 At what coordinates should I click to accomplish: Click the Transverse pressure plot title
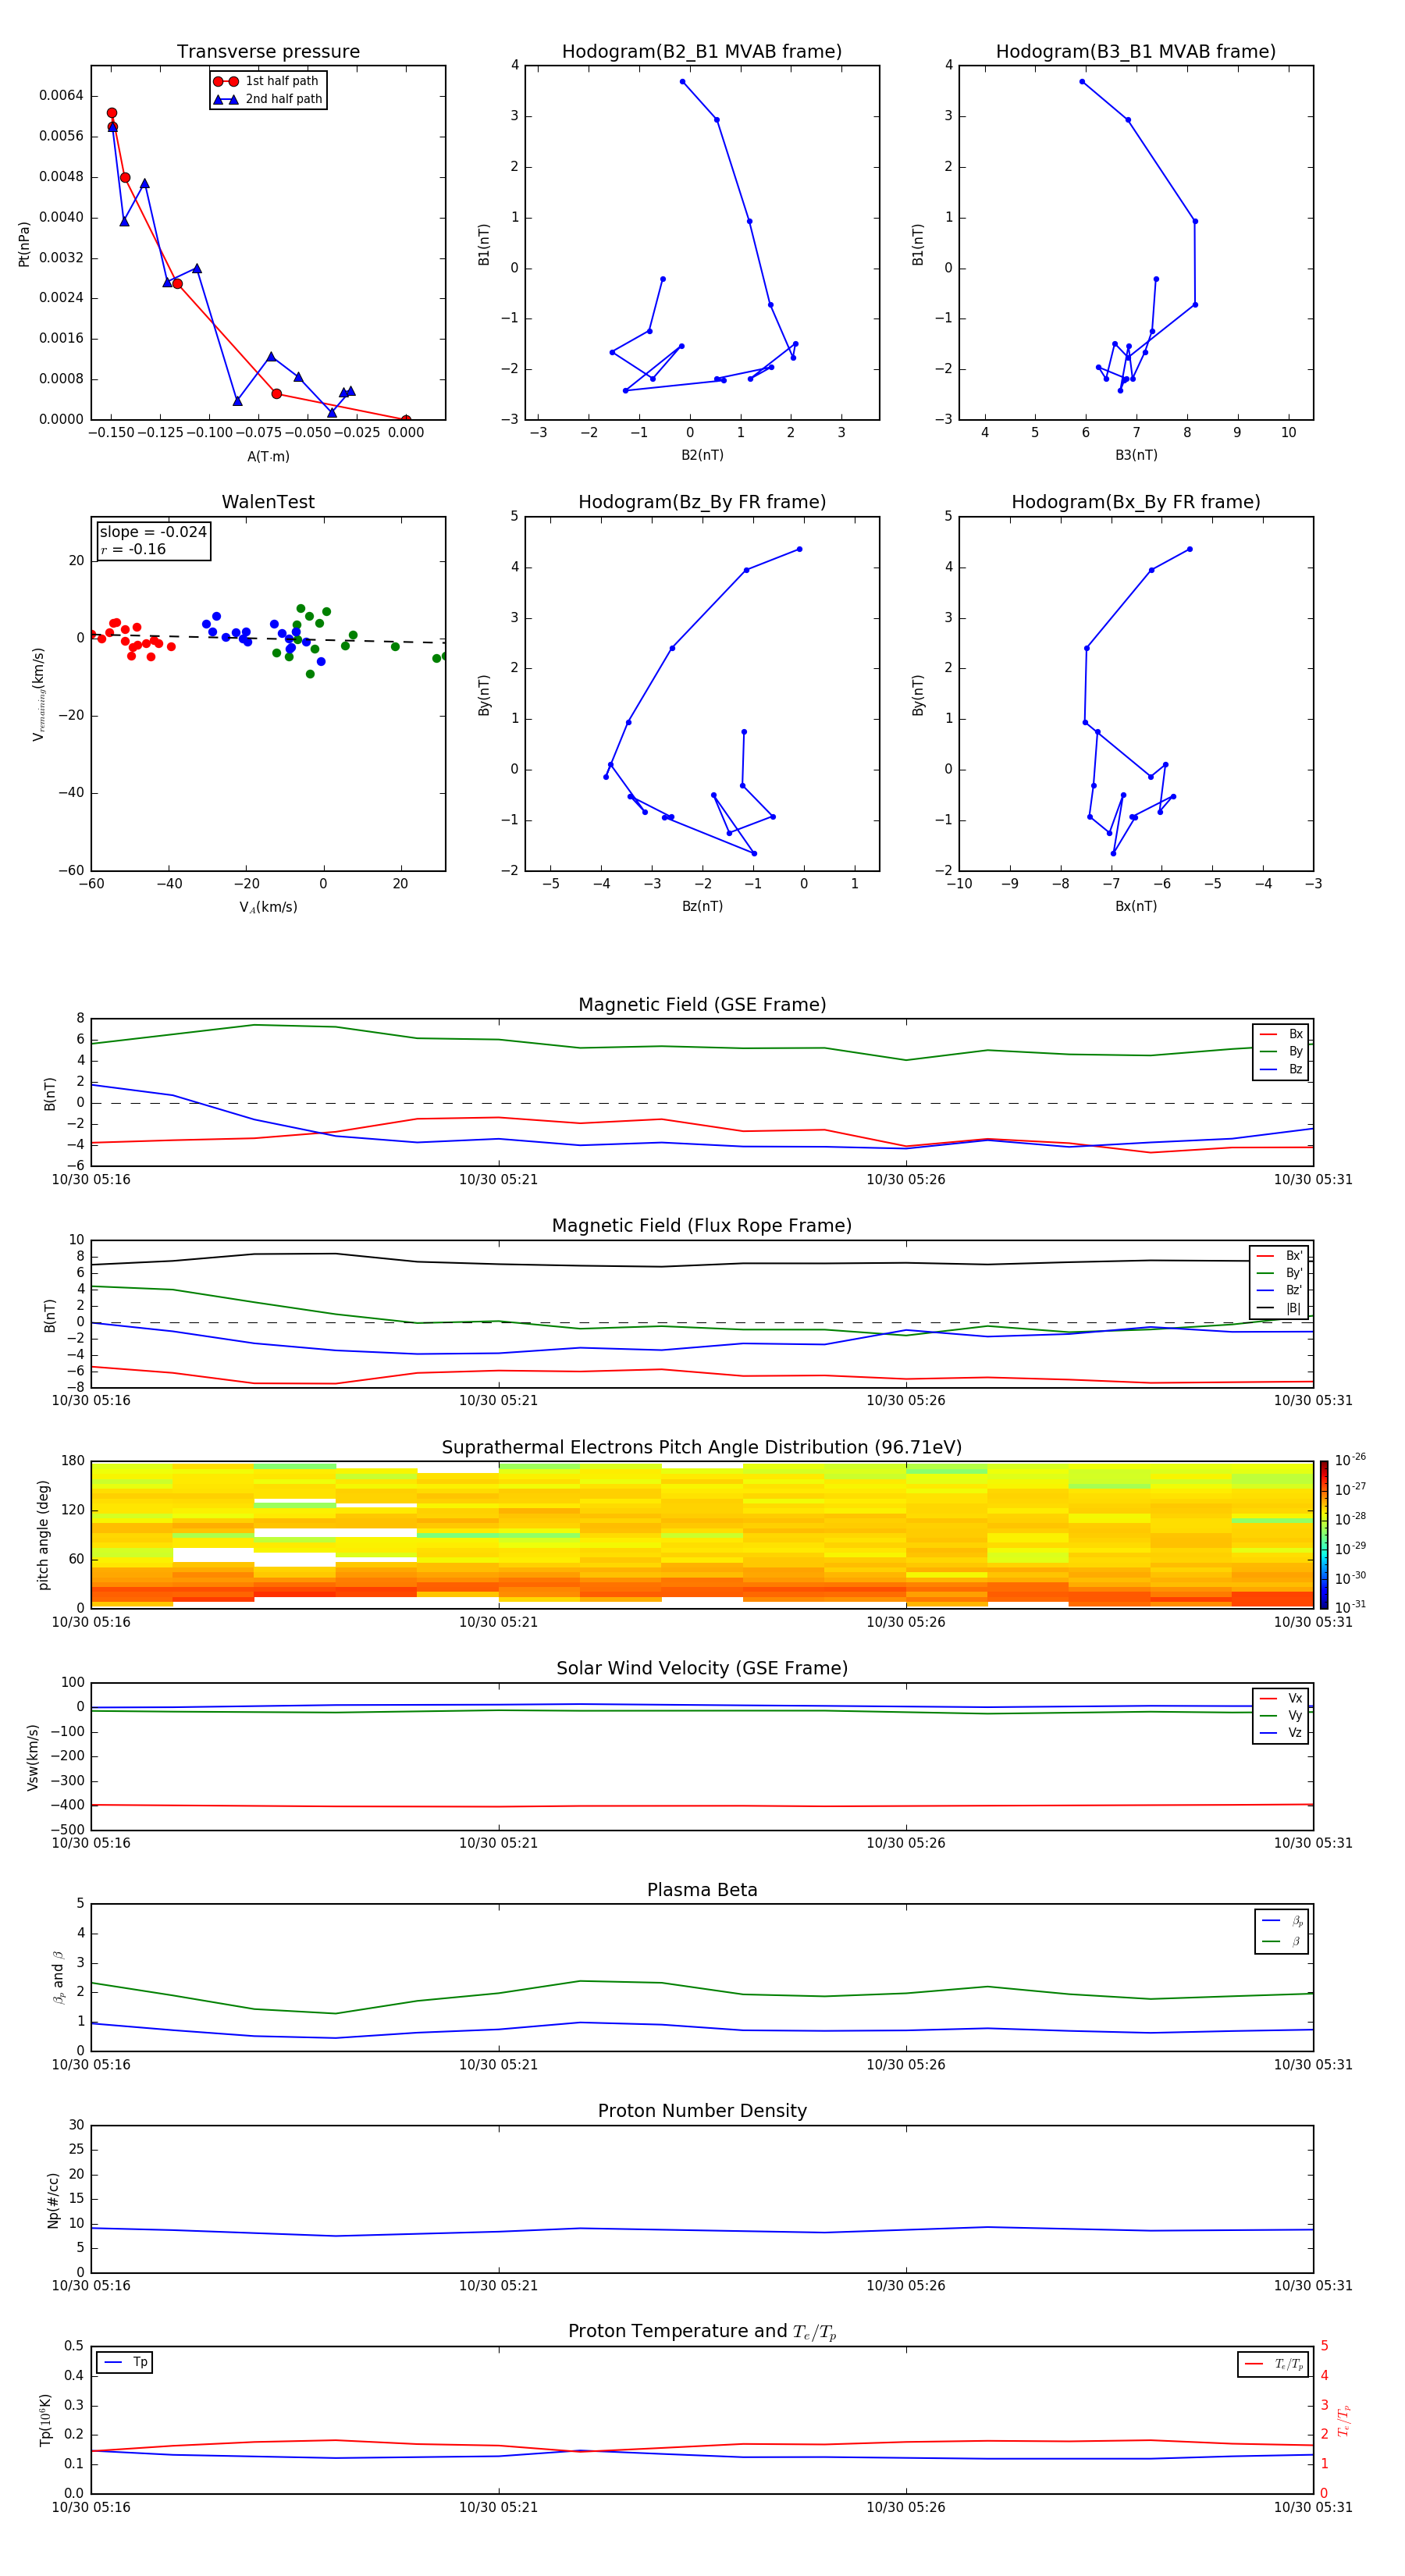268,52
